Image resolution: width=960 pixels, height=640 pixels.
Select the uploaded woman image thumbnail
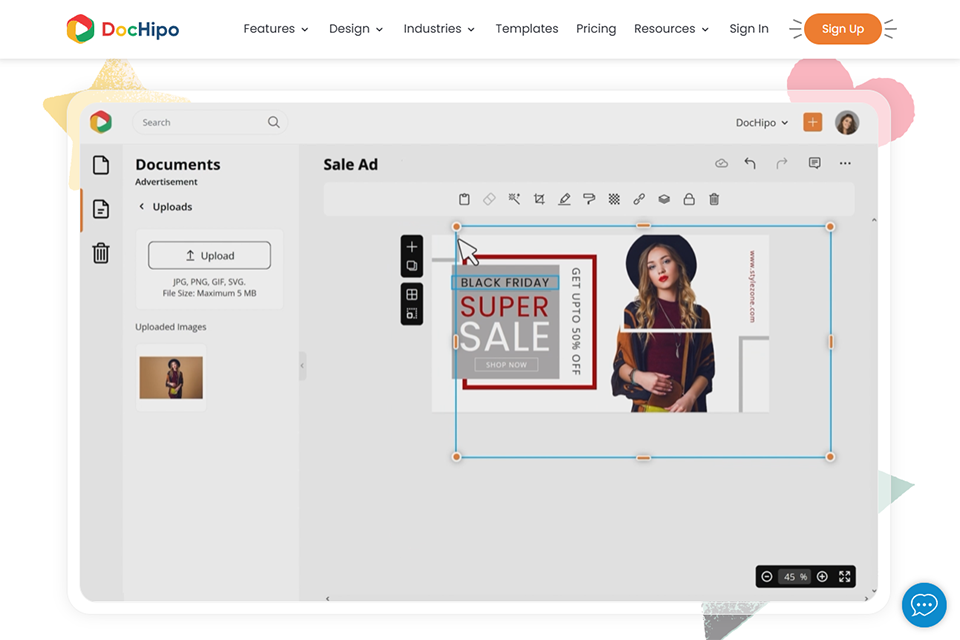[x=171, y=378]
